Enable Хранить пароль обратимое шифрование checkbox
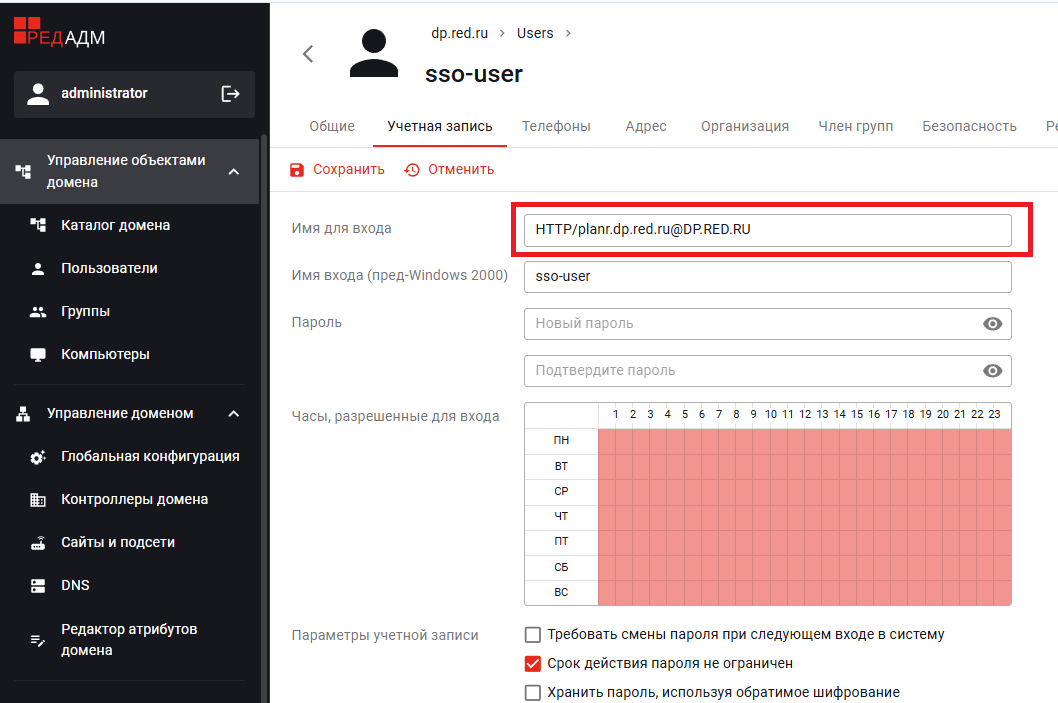Image resolution: width=1058 pixels, height=703 pixels. pos(533,692)
